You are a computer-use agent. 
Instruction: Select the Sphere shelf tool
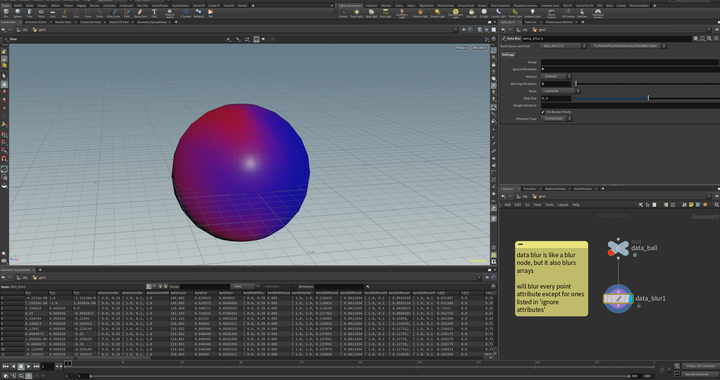[x=17, y=13]
